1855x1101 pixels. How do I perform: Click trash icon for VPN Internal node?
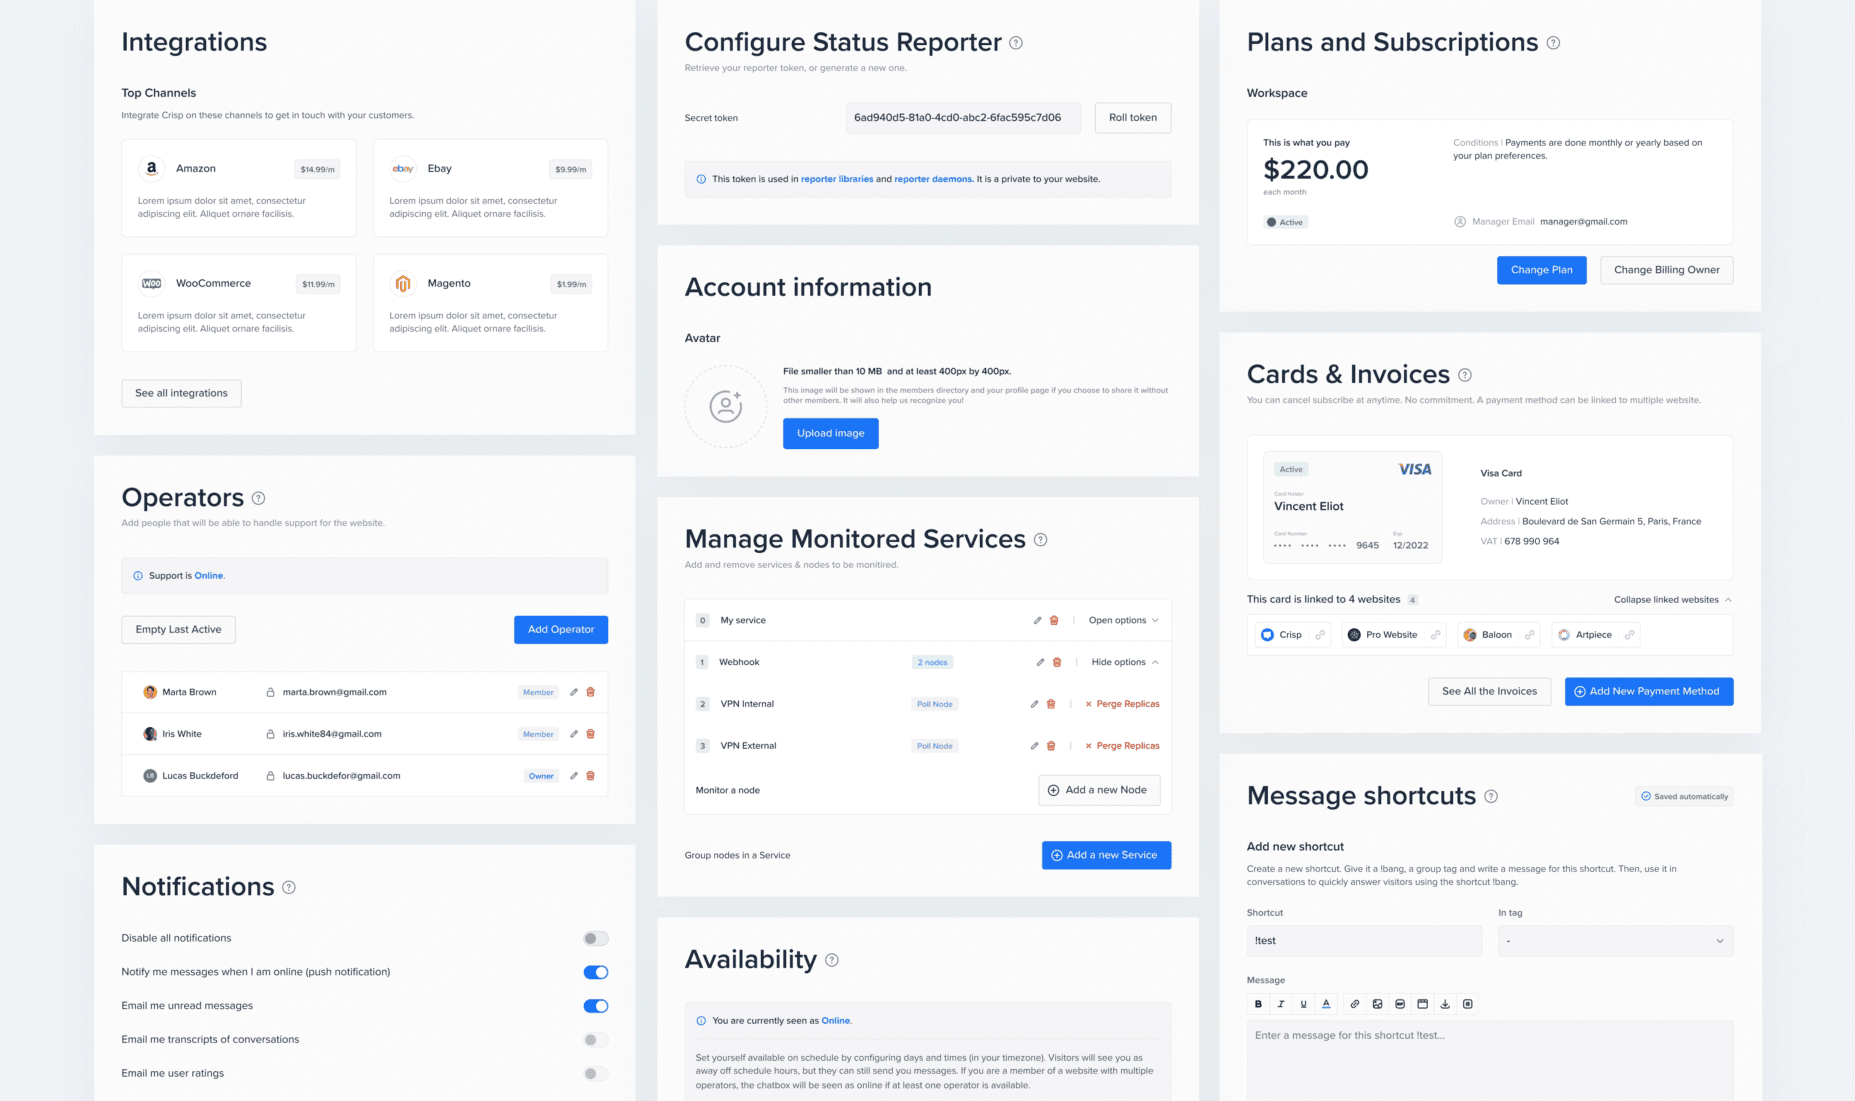[1051, 704]
